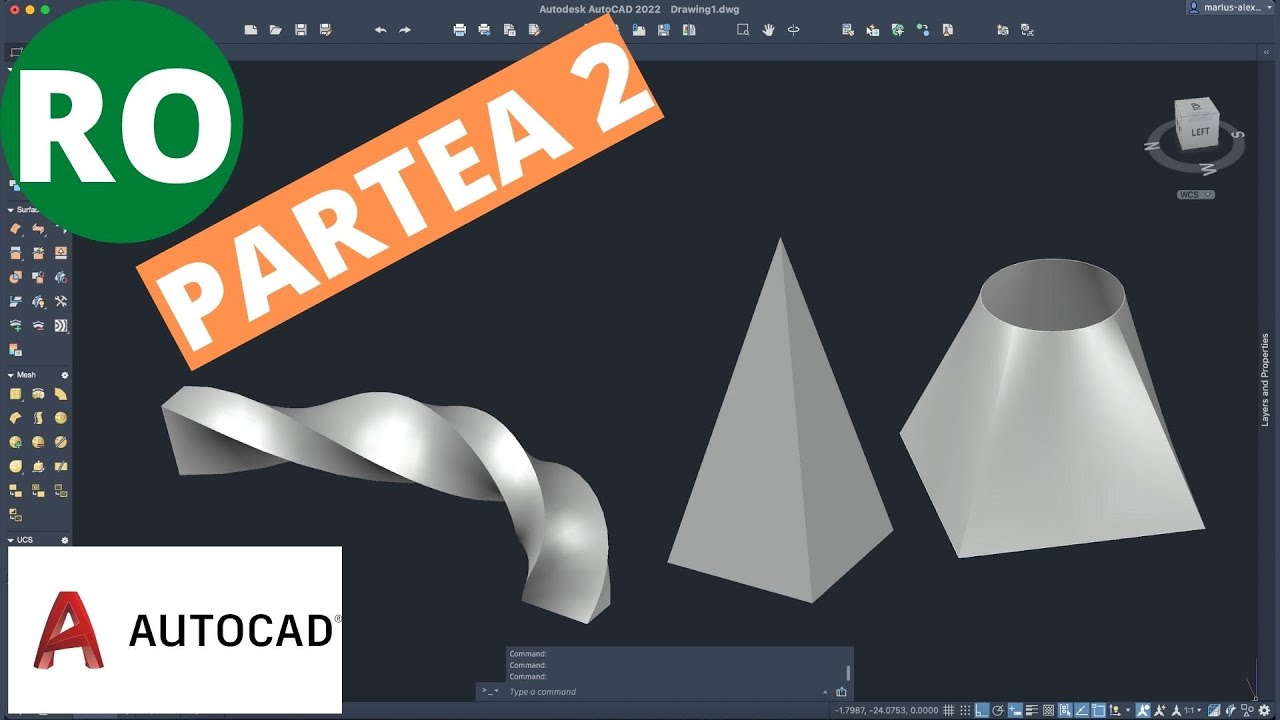Toggle Dynamic Input in status bar
1280x720 pixels.
(x=1015, y=710)
